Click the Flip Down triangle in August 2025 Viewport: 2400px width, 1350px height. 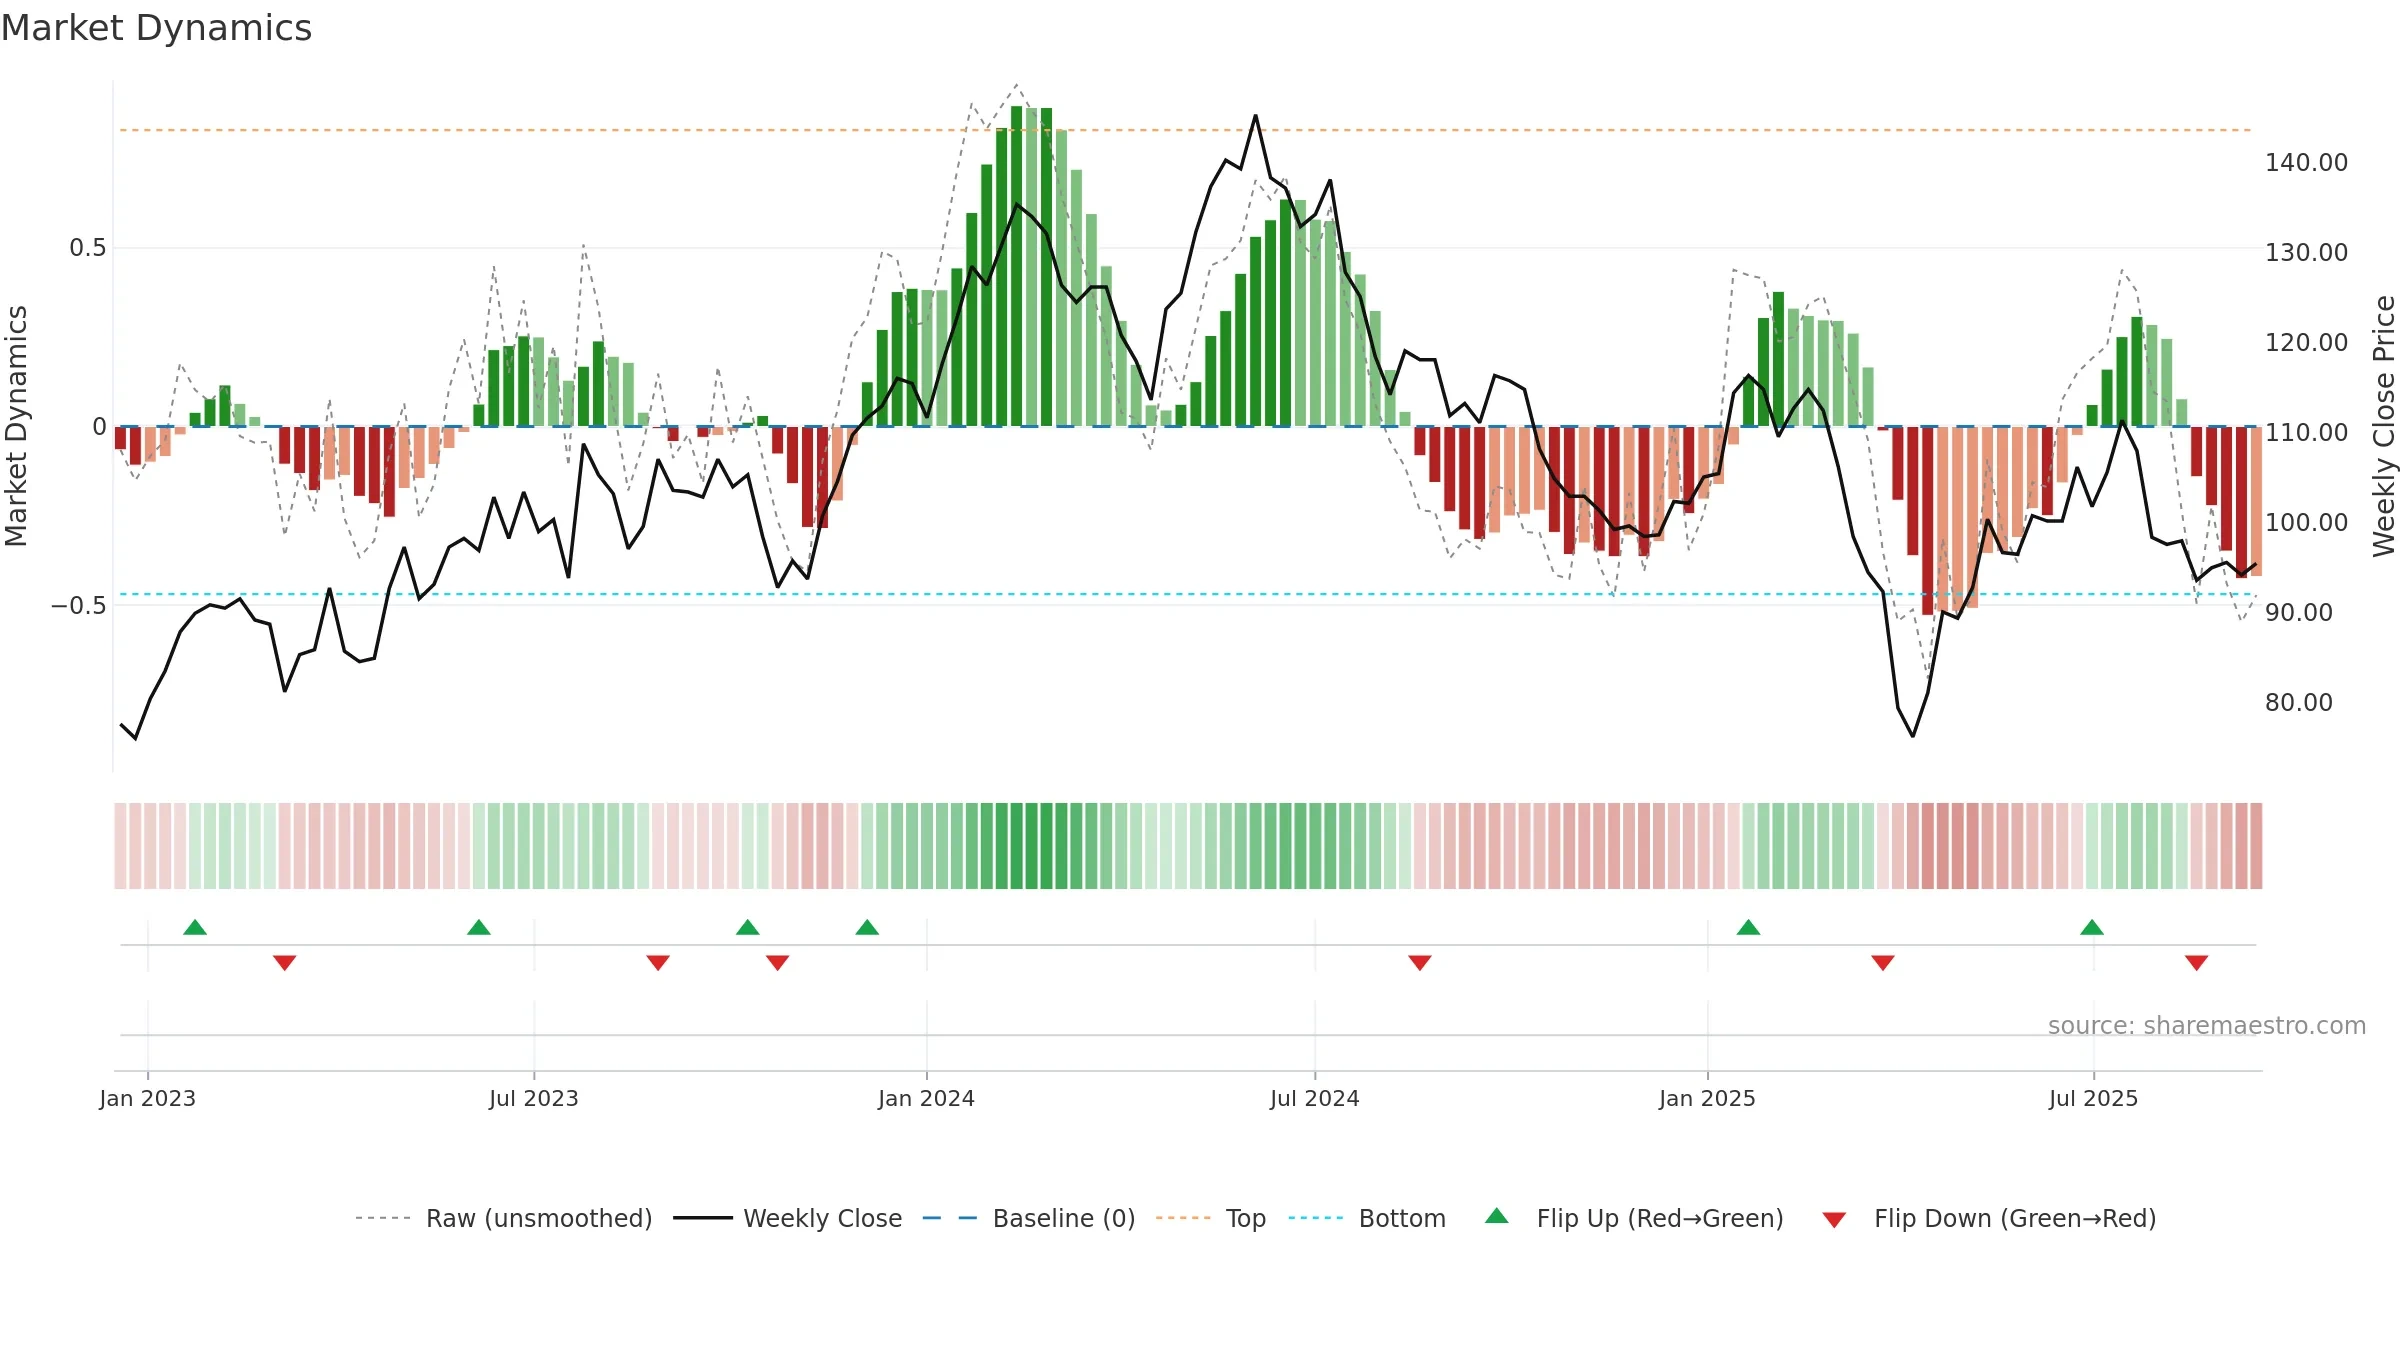[x=2197, y=963]
